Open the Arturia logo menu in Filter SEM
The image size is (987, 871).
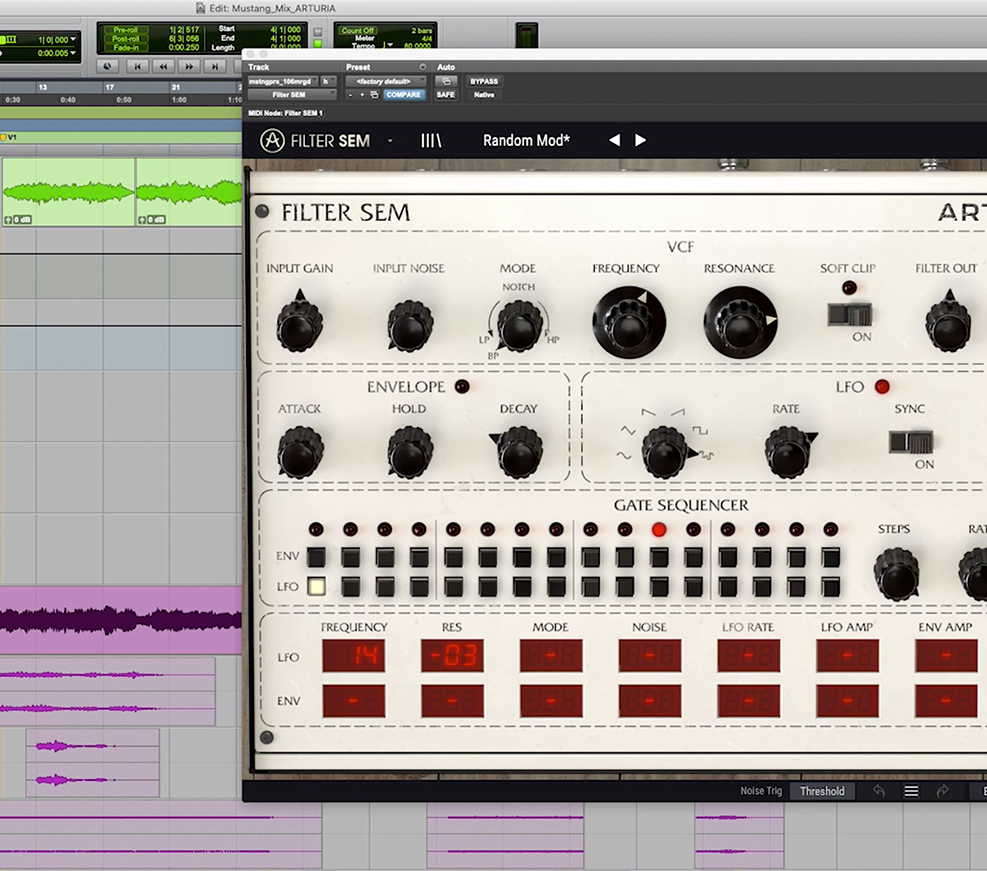272,140
